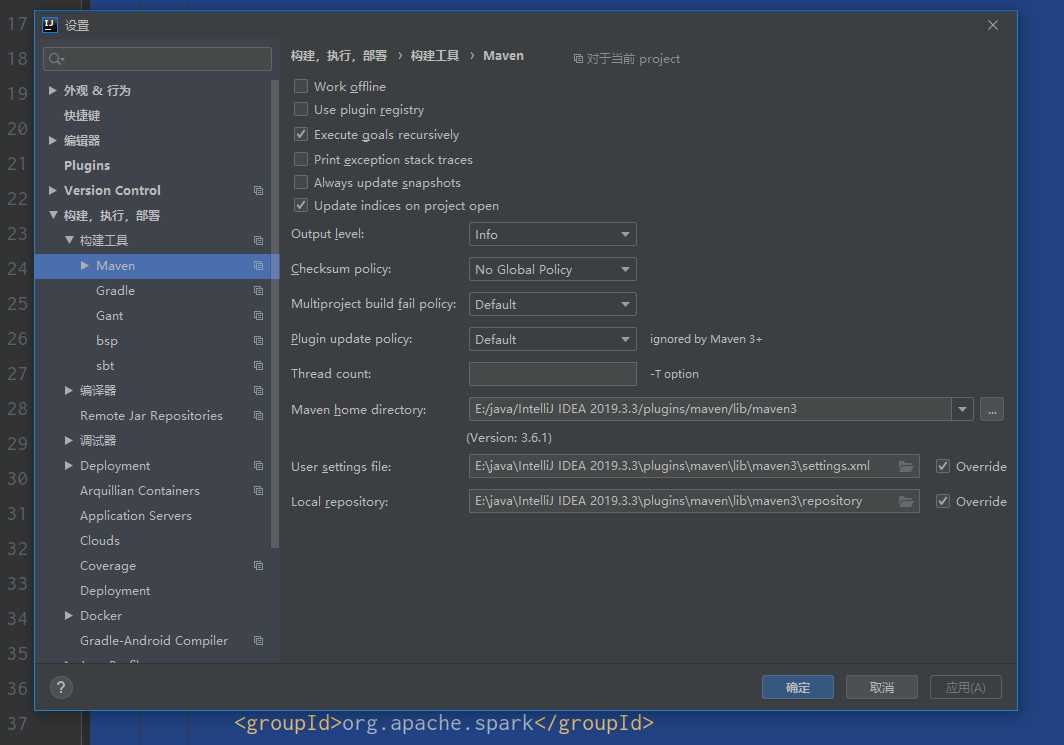Click the settings search field
This screenshot has height=745, width=1064.
click(x=157, y=59)
